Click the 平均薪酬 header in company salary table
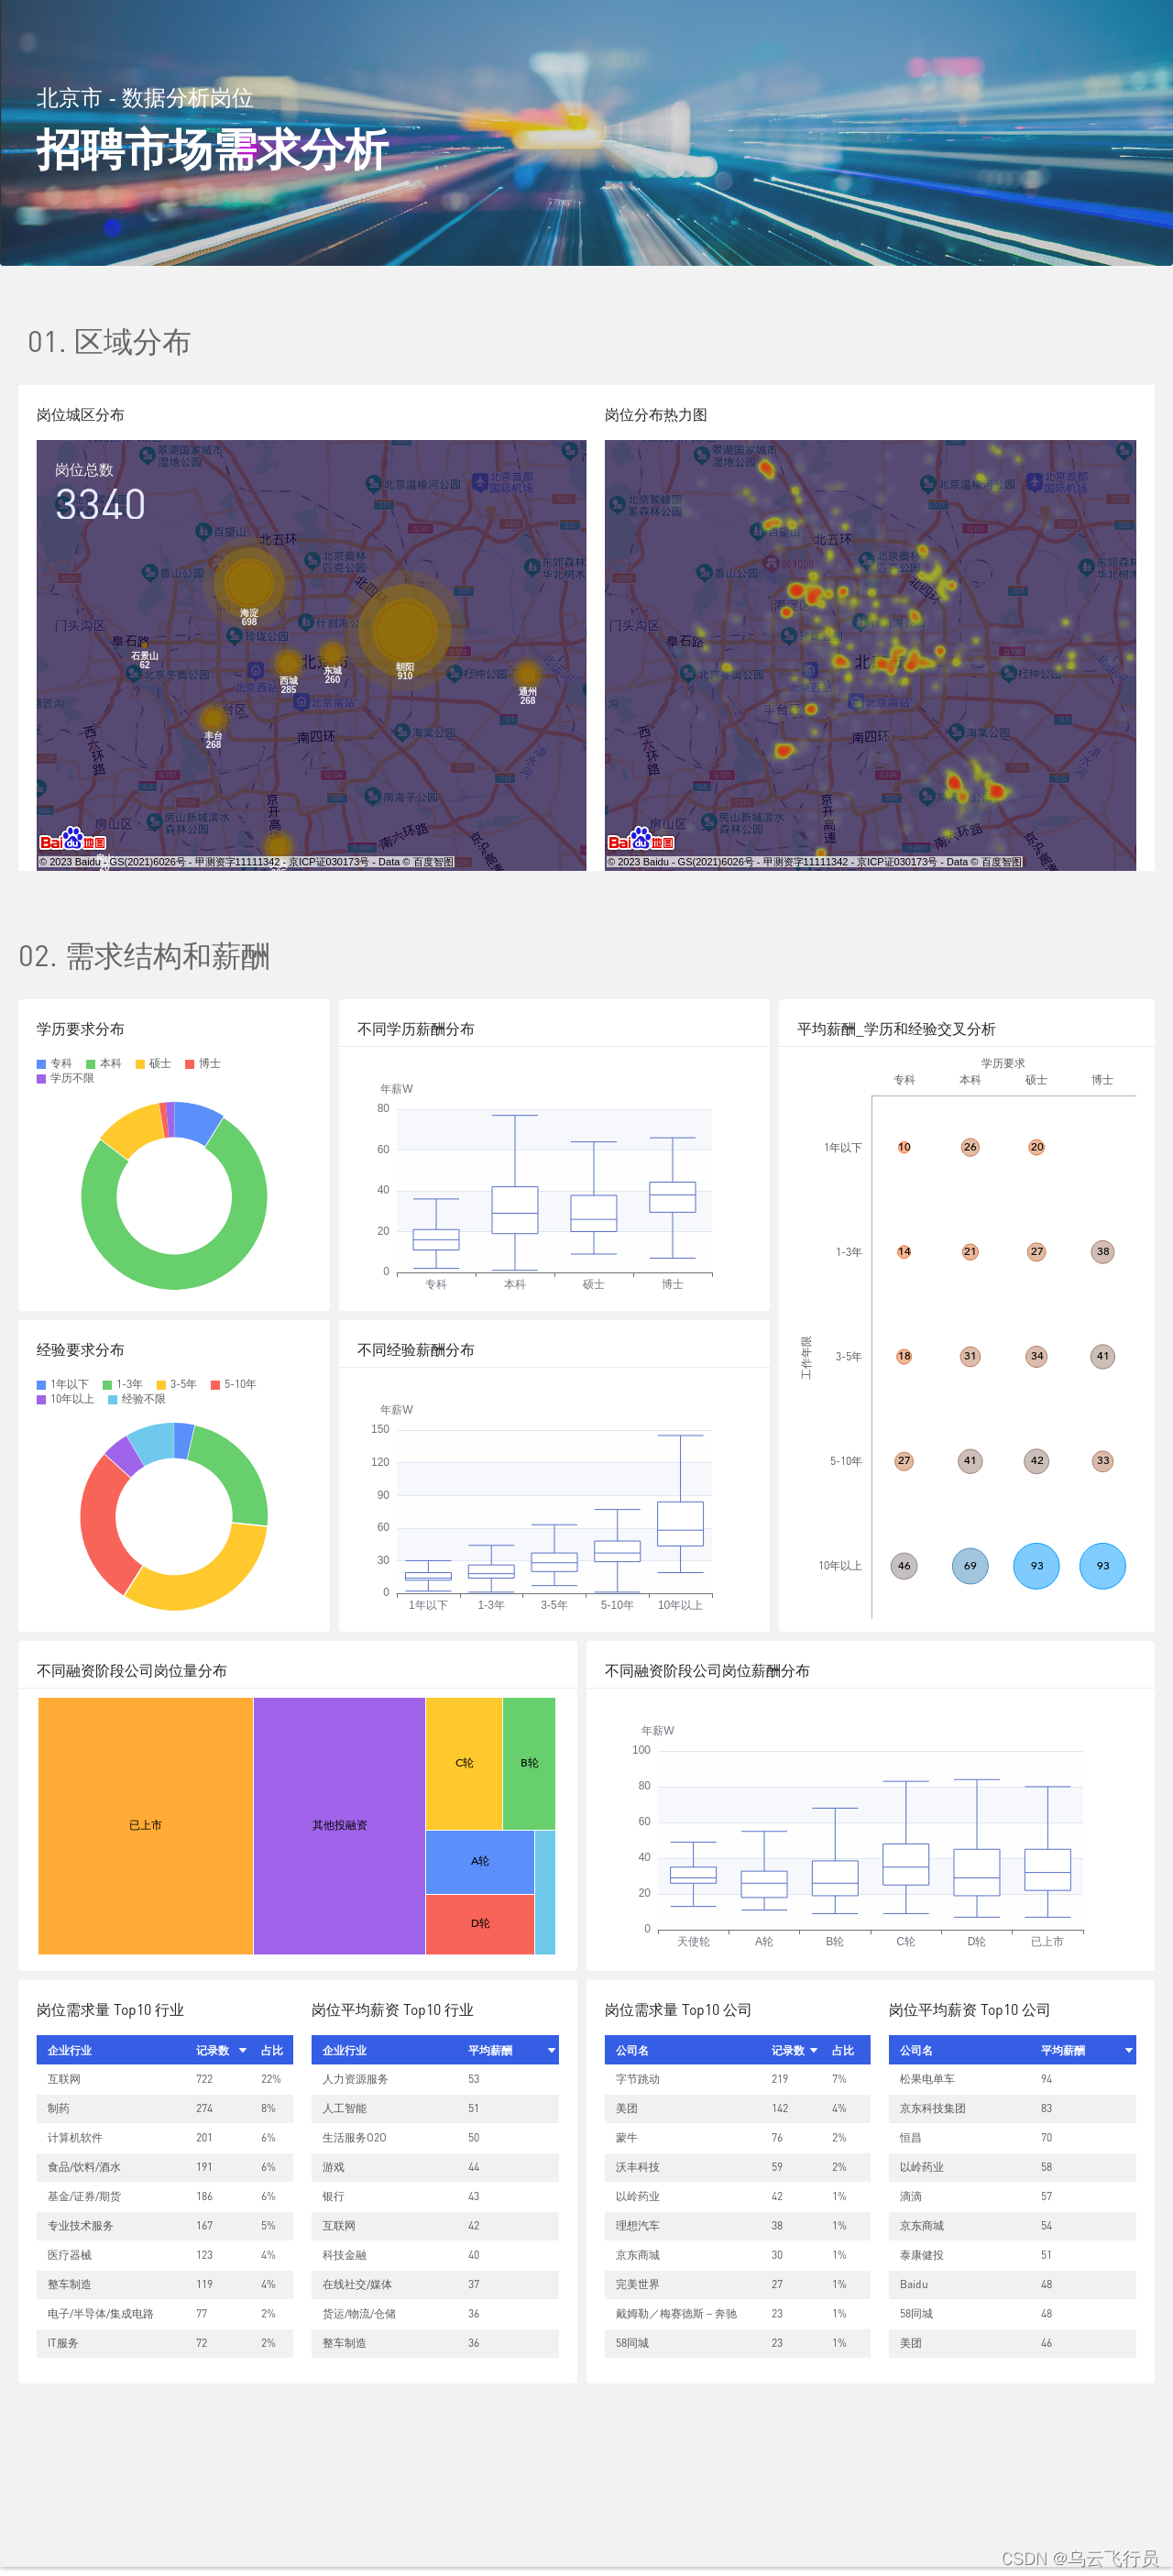 coord(1062,2050)
